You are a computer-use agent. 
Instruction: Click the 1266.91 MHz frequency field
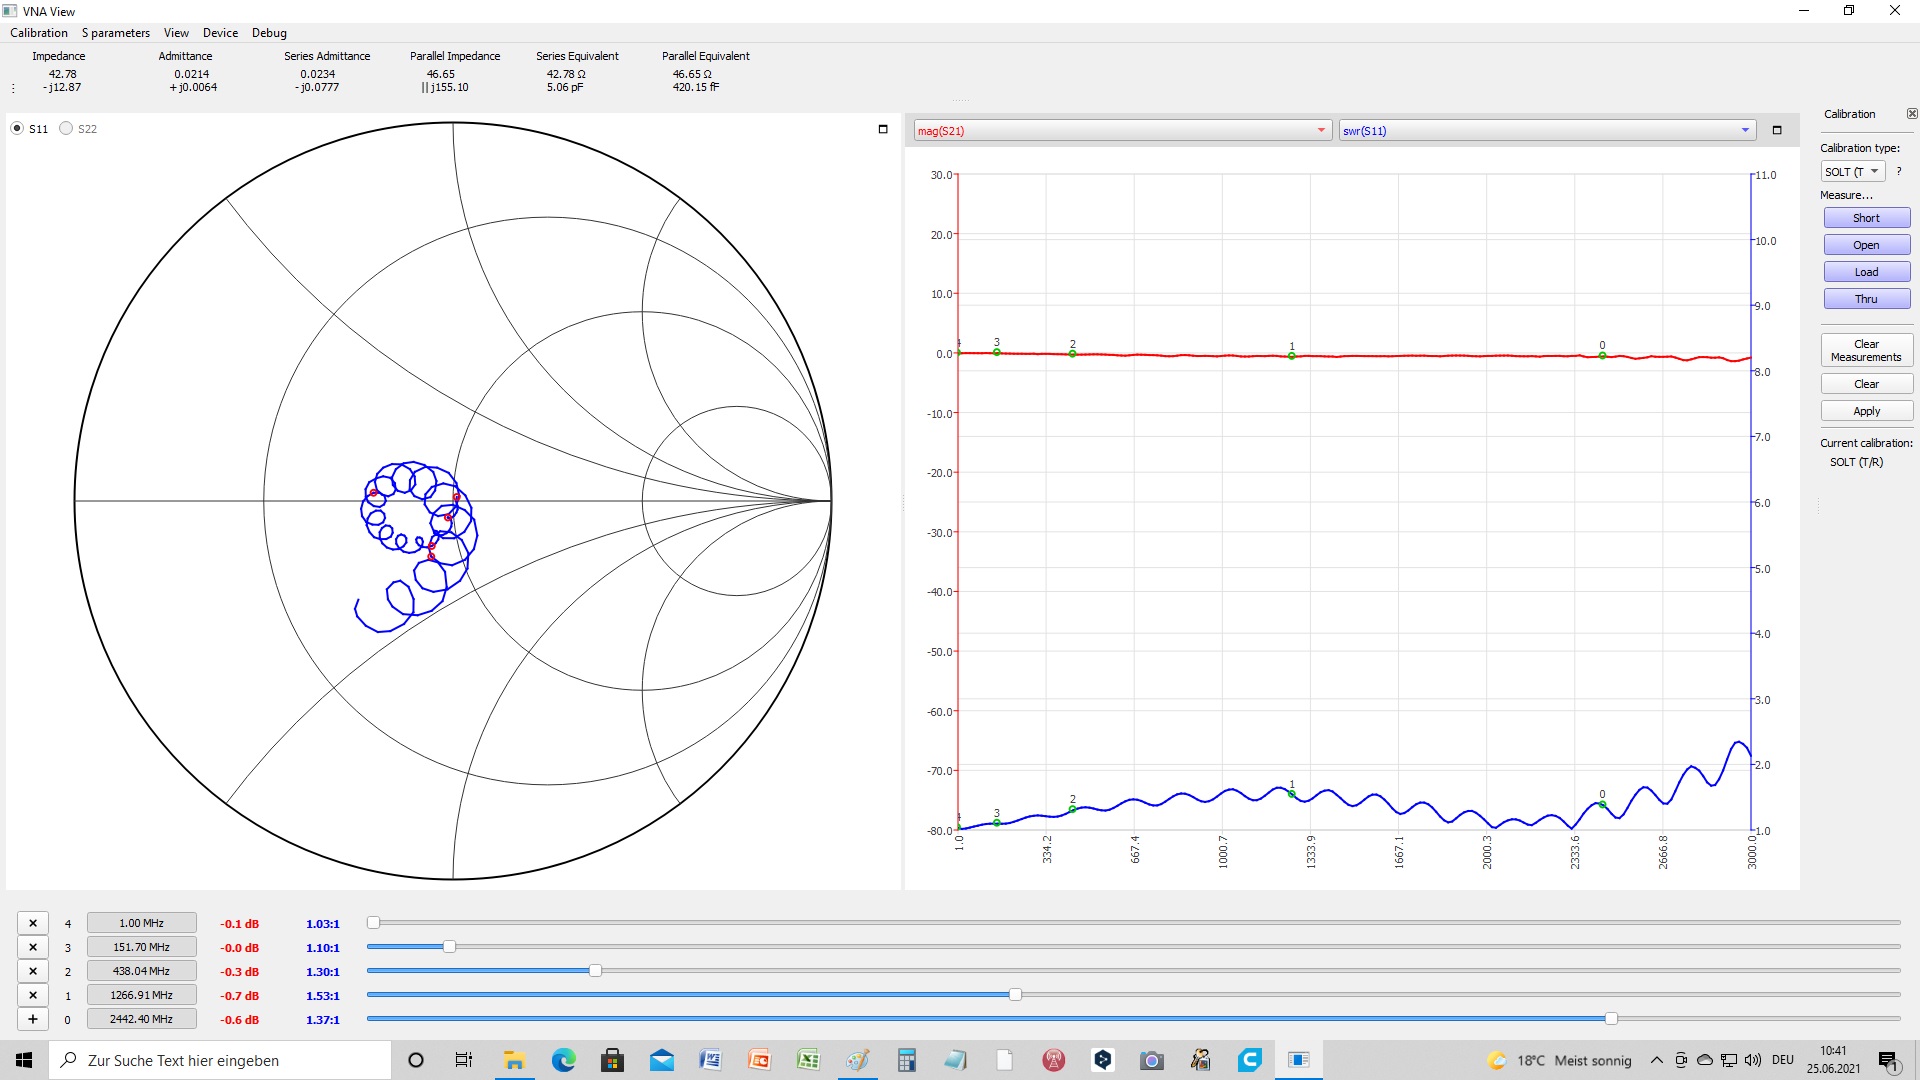[x=141, y=995]
